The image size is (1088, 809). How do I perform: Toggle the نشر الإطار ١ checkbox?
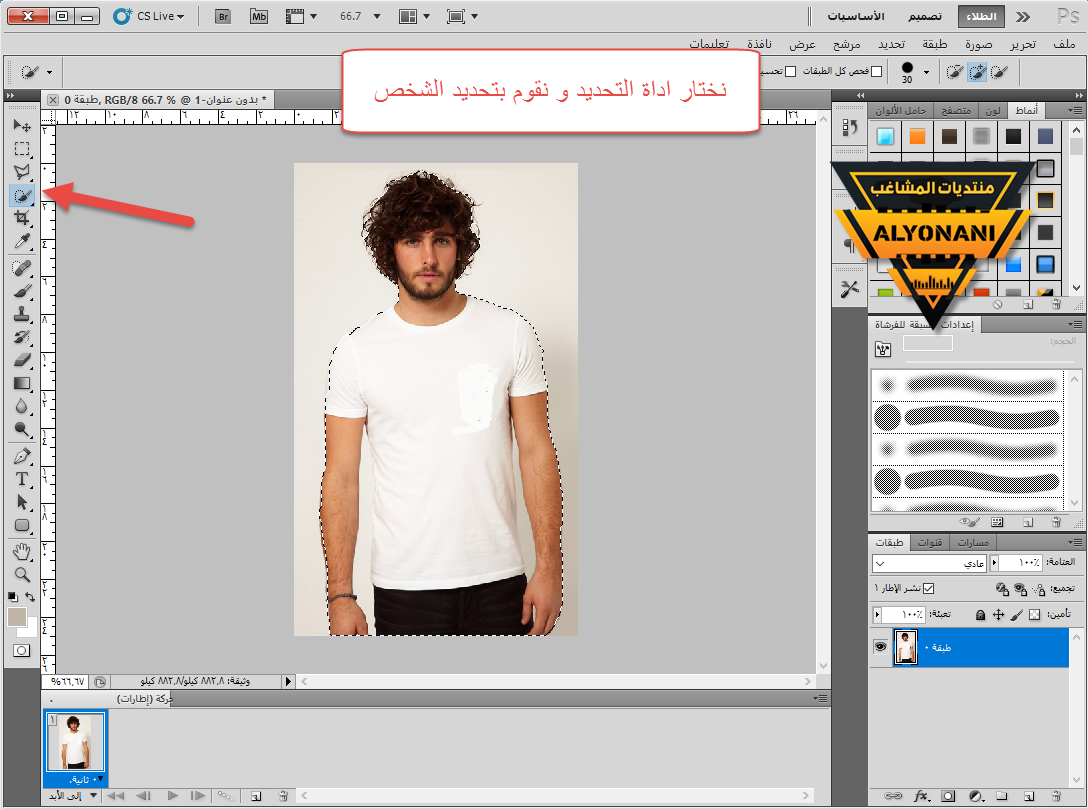(928, 589)
